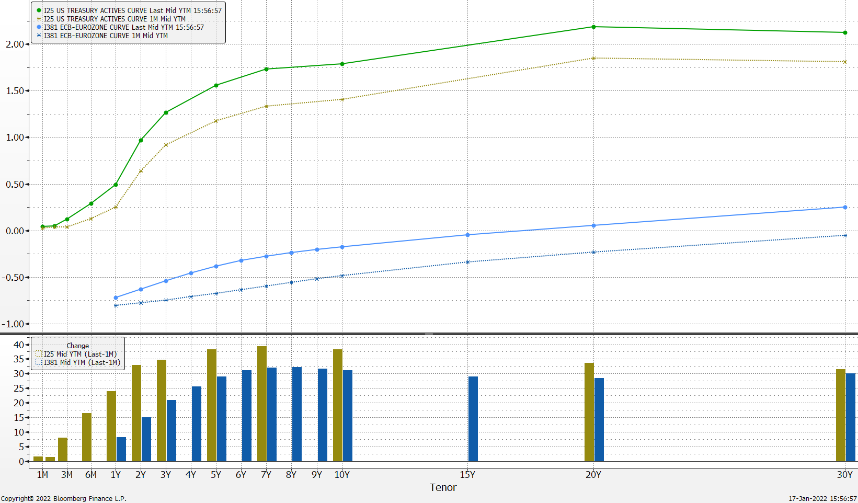This screenshot has height=503, width=858.
Task: Click the '4Y' tenor axis label
Action: pos(191,475)
